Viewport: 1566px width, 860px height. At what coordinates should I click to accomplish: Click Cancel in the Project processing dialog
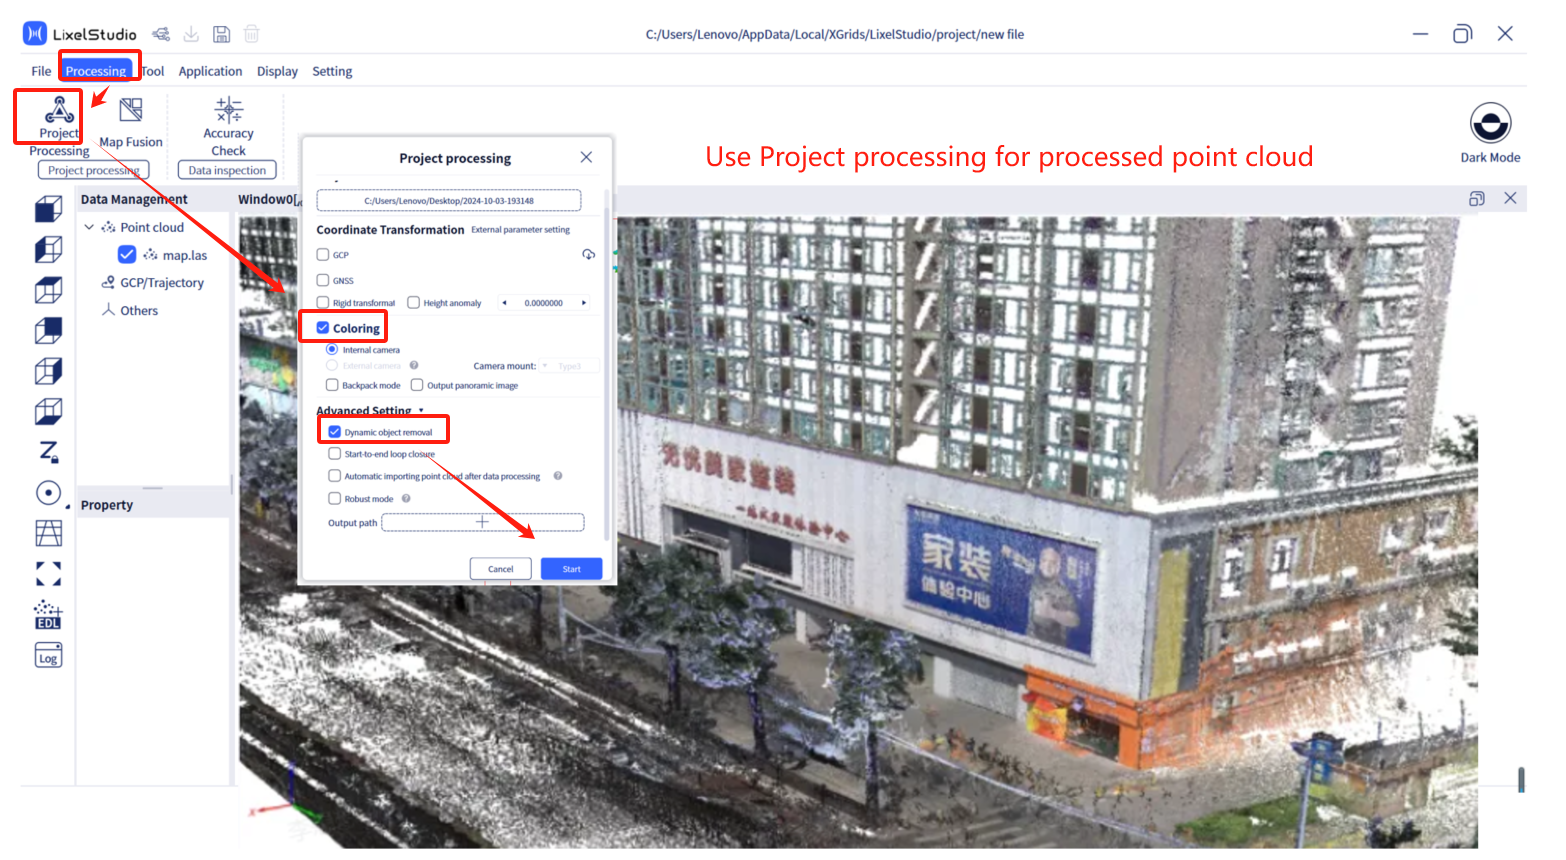tap(501, 569)
